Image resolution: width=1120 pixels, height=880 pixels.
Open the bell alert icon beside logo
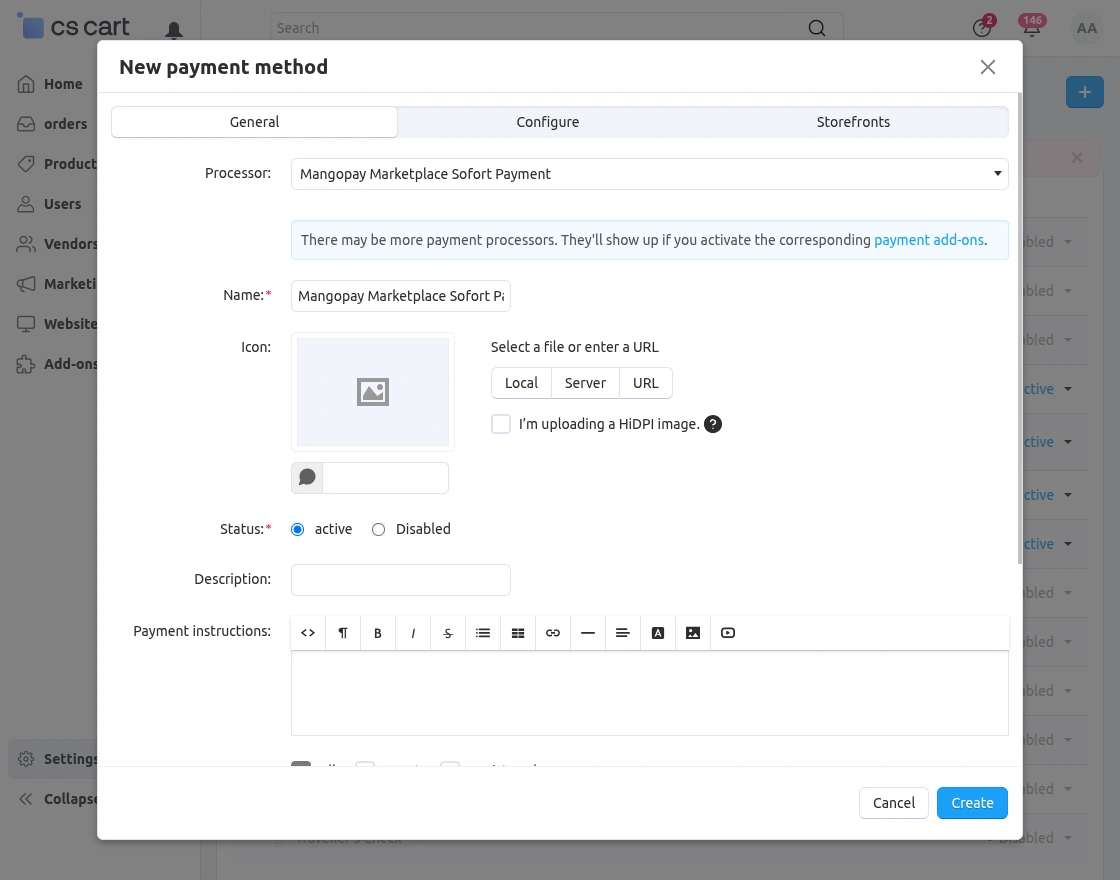(x=174, y=30)
